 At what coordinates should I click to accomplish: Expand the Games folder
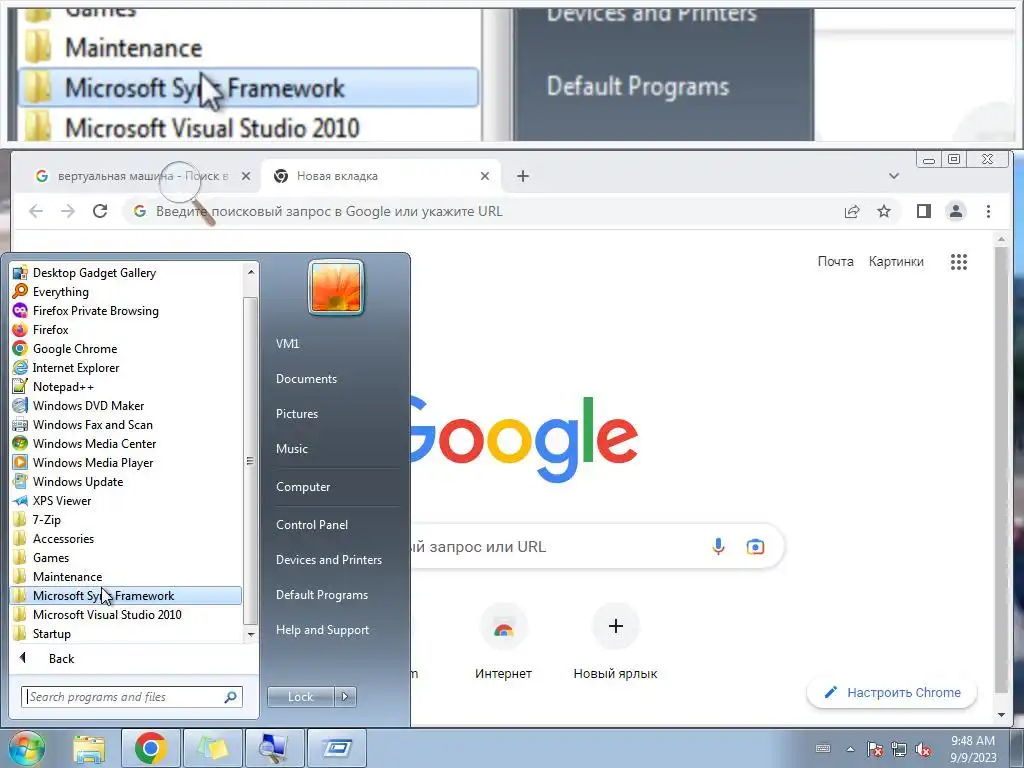point(125,558)
